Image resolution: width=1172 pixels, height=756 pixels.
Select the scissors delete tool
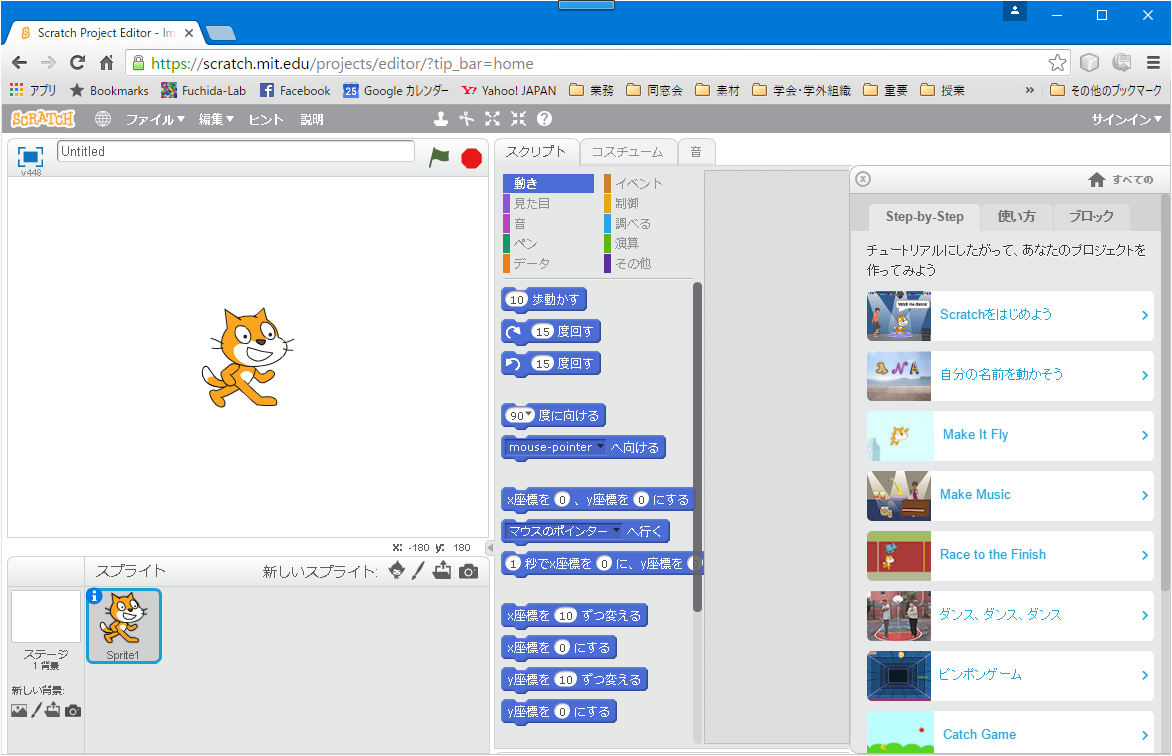tap(466, 119)
